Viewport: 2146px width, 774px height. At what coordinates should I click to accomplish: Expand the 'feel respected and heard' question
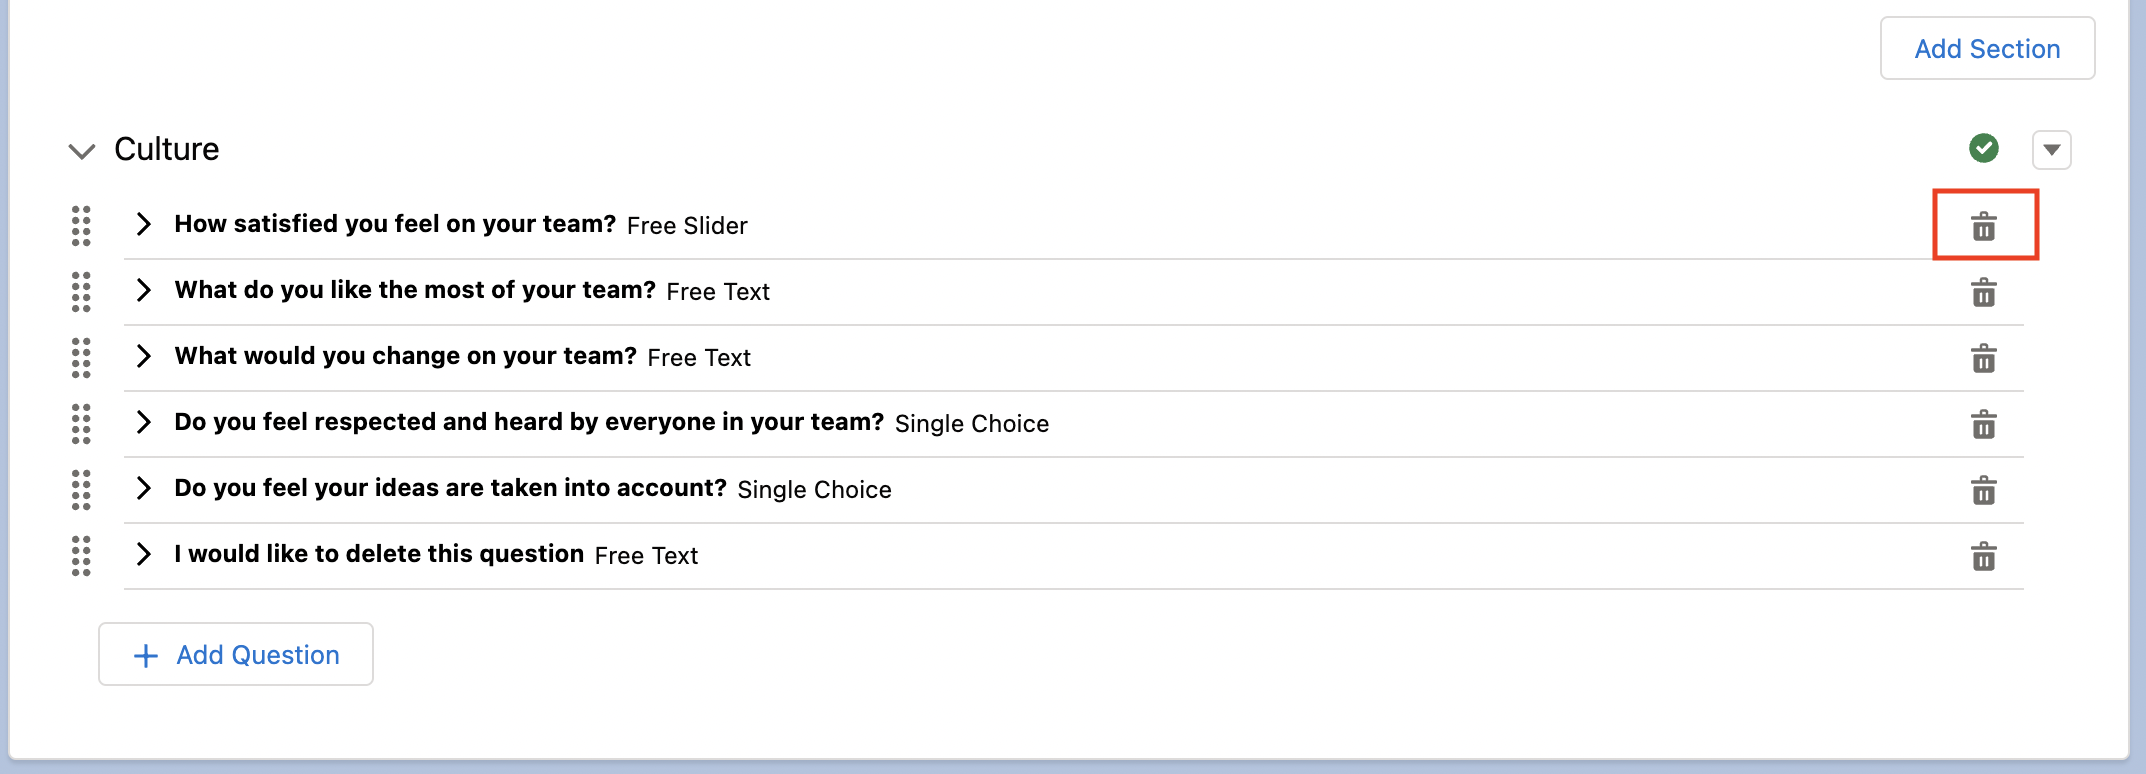[144, 422]
